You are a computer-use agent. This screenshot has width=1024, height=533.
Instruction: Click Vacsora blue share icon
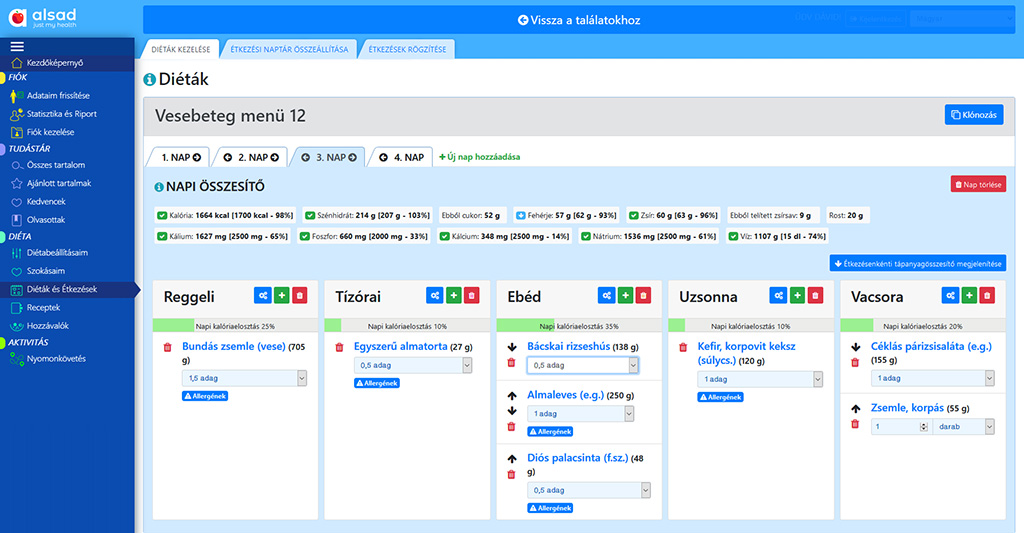(x=950, y=296)
